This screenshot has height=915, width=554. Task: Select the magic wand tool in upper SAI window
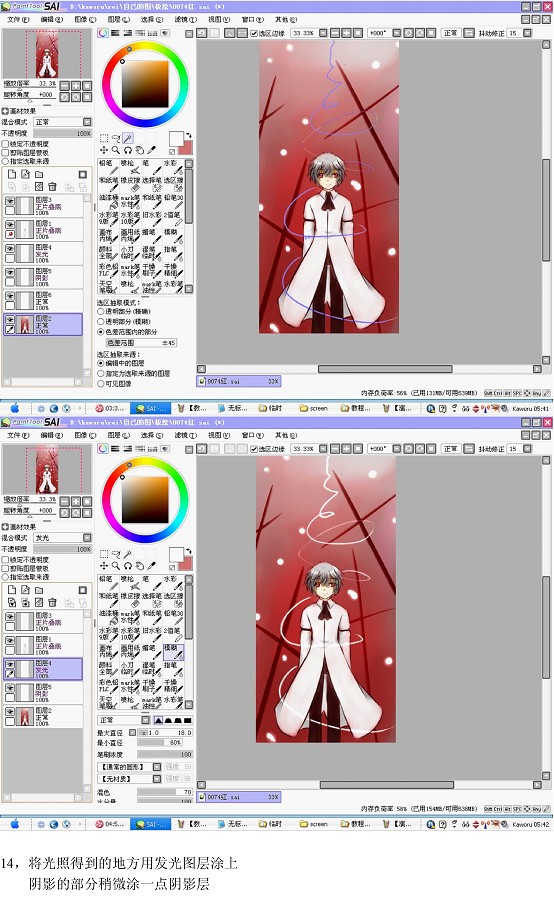[x=128, y=138]
